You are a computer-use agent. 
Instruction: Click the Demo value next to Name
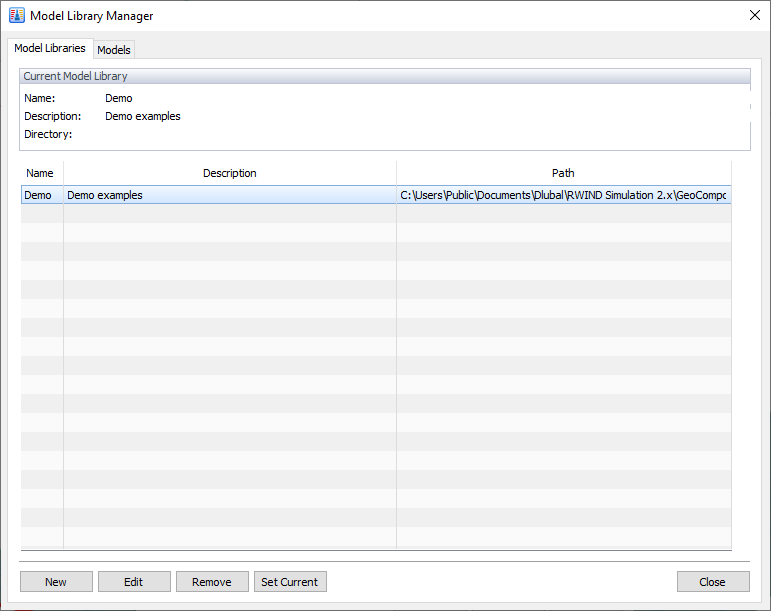coord(119,98)
